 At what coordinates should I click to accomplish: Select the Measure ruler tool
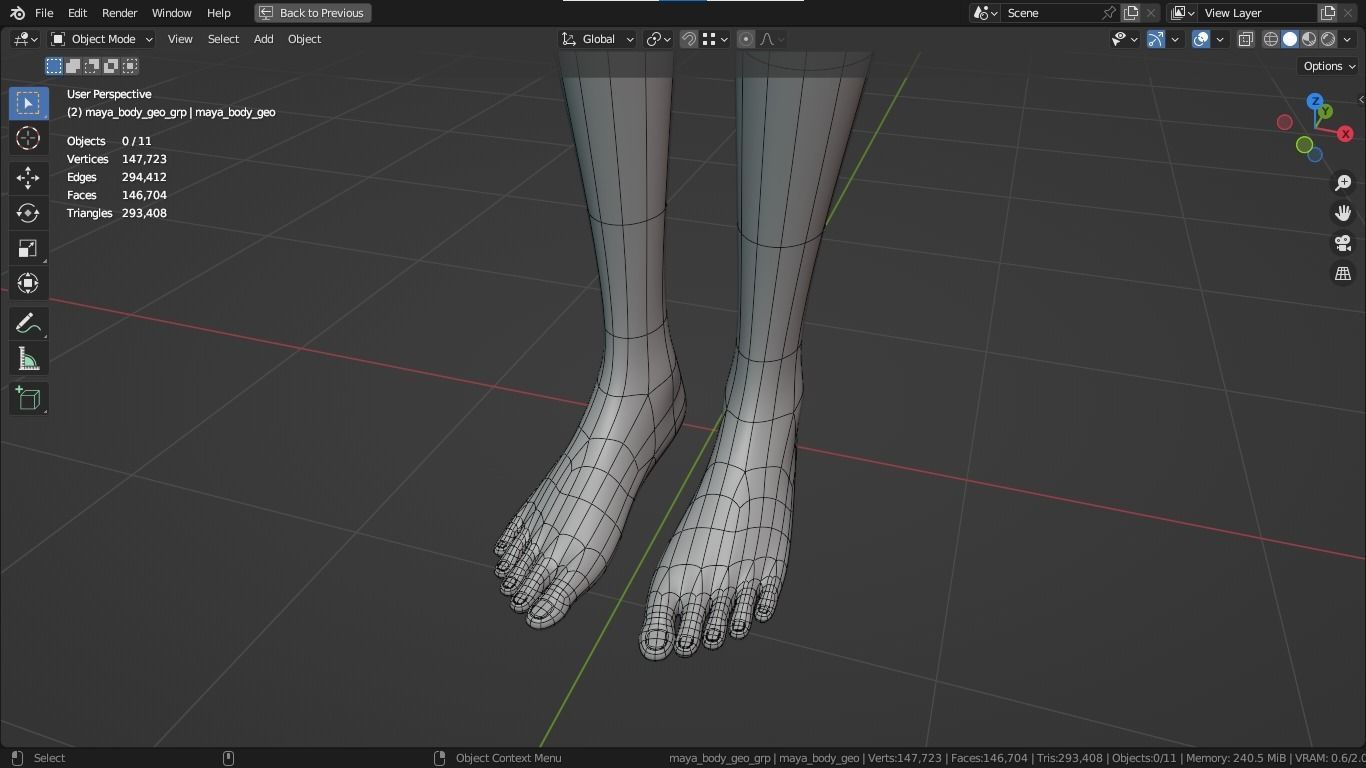[28, 359]
